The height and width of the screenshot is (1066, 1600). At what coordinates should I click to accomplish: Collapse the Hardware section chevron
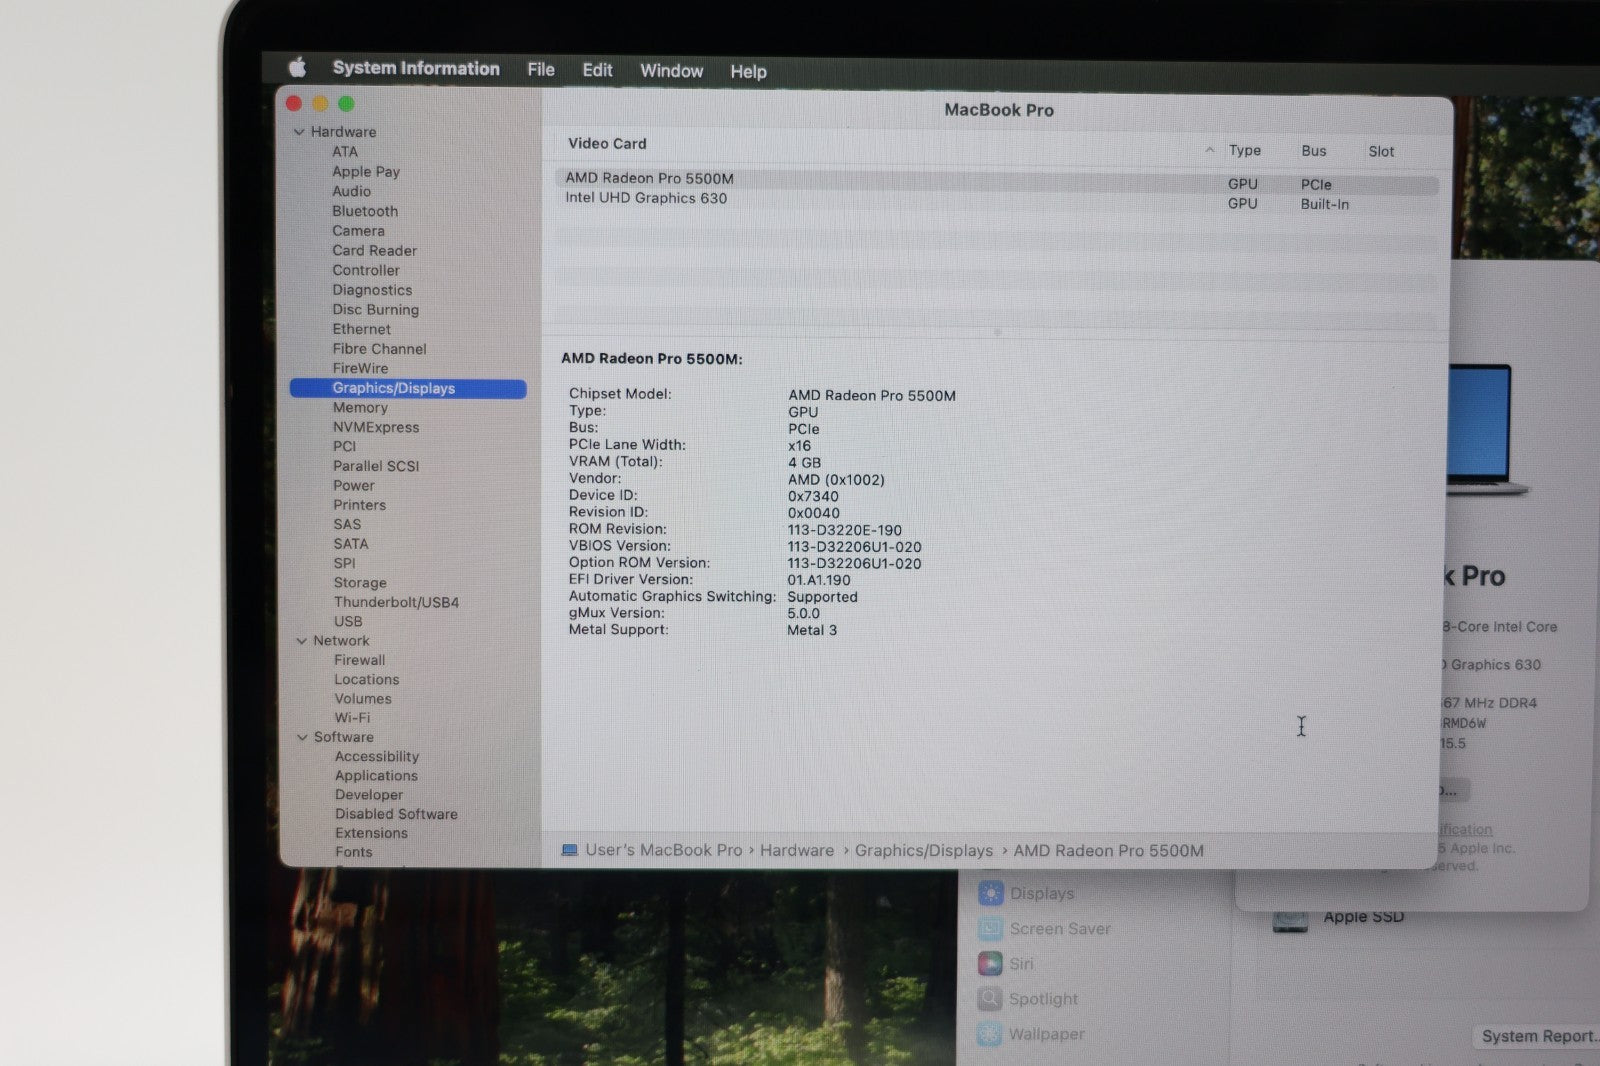point(298,131)
